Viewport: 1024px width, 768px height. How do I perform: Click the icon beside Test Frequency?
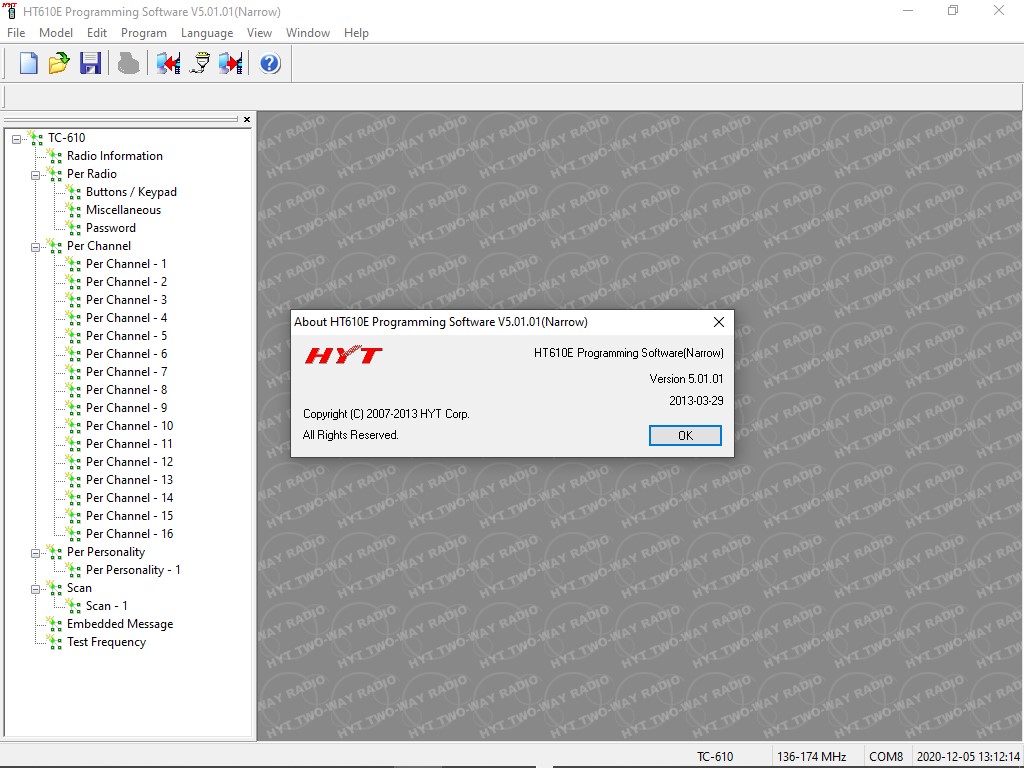55,642
